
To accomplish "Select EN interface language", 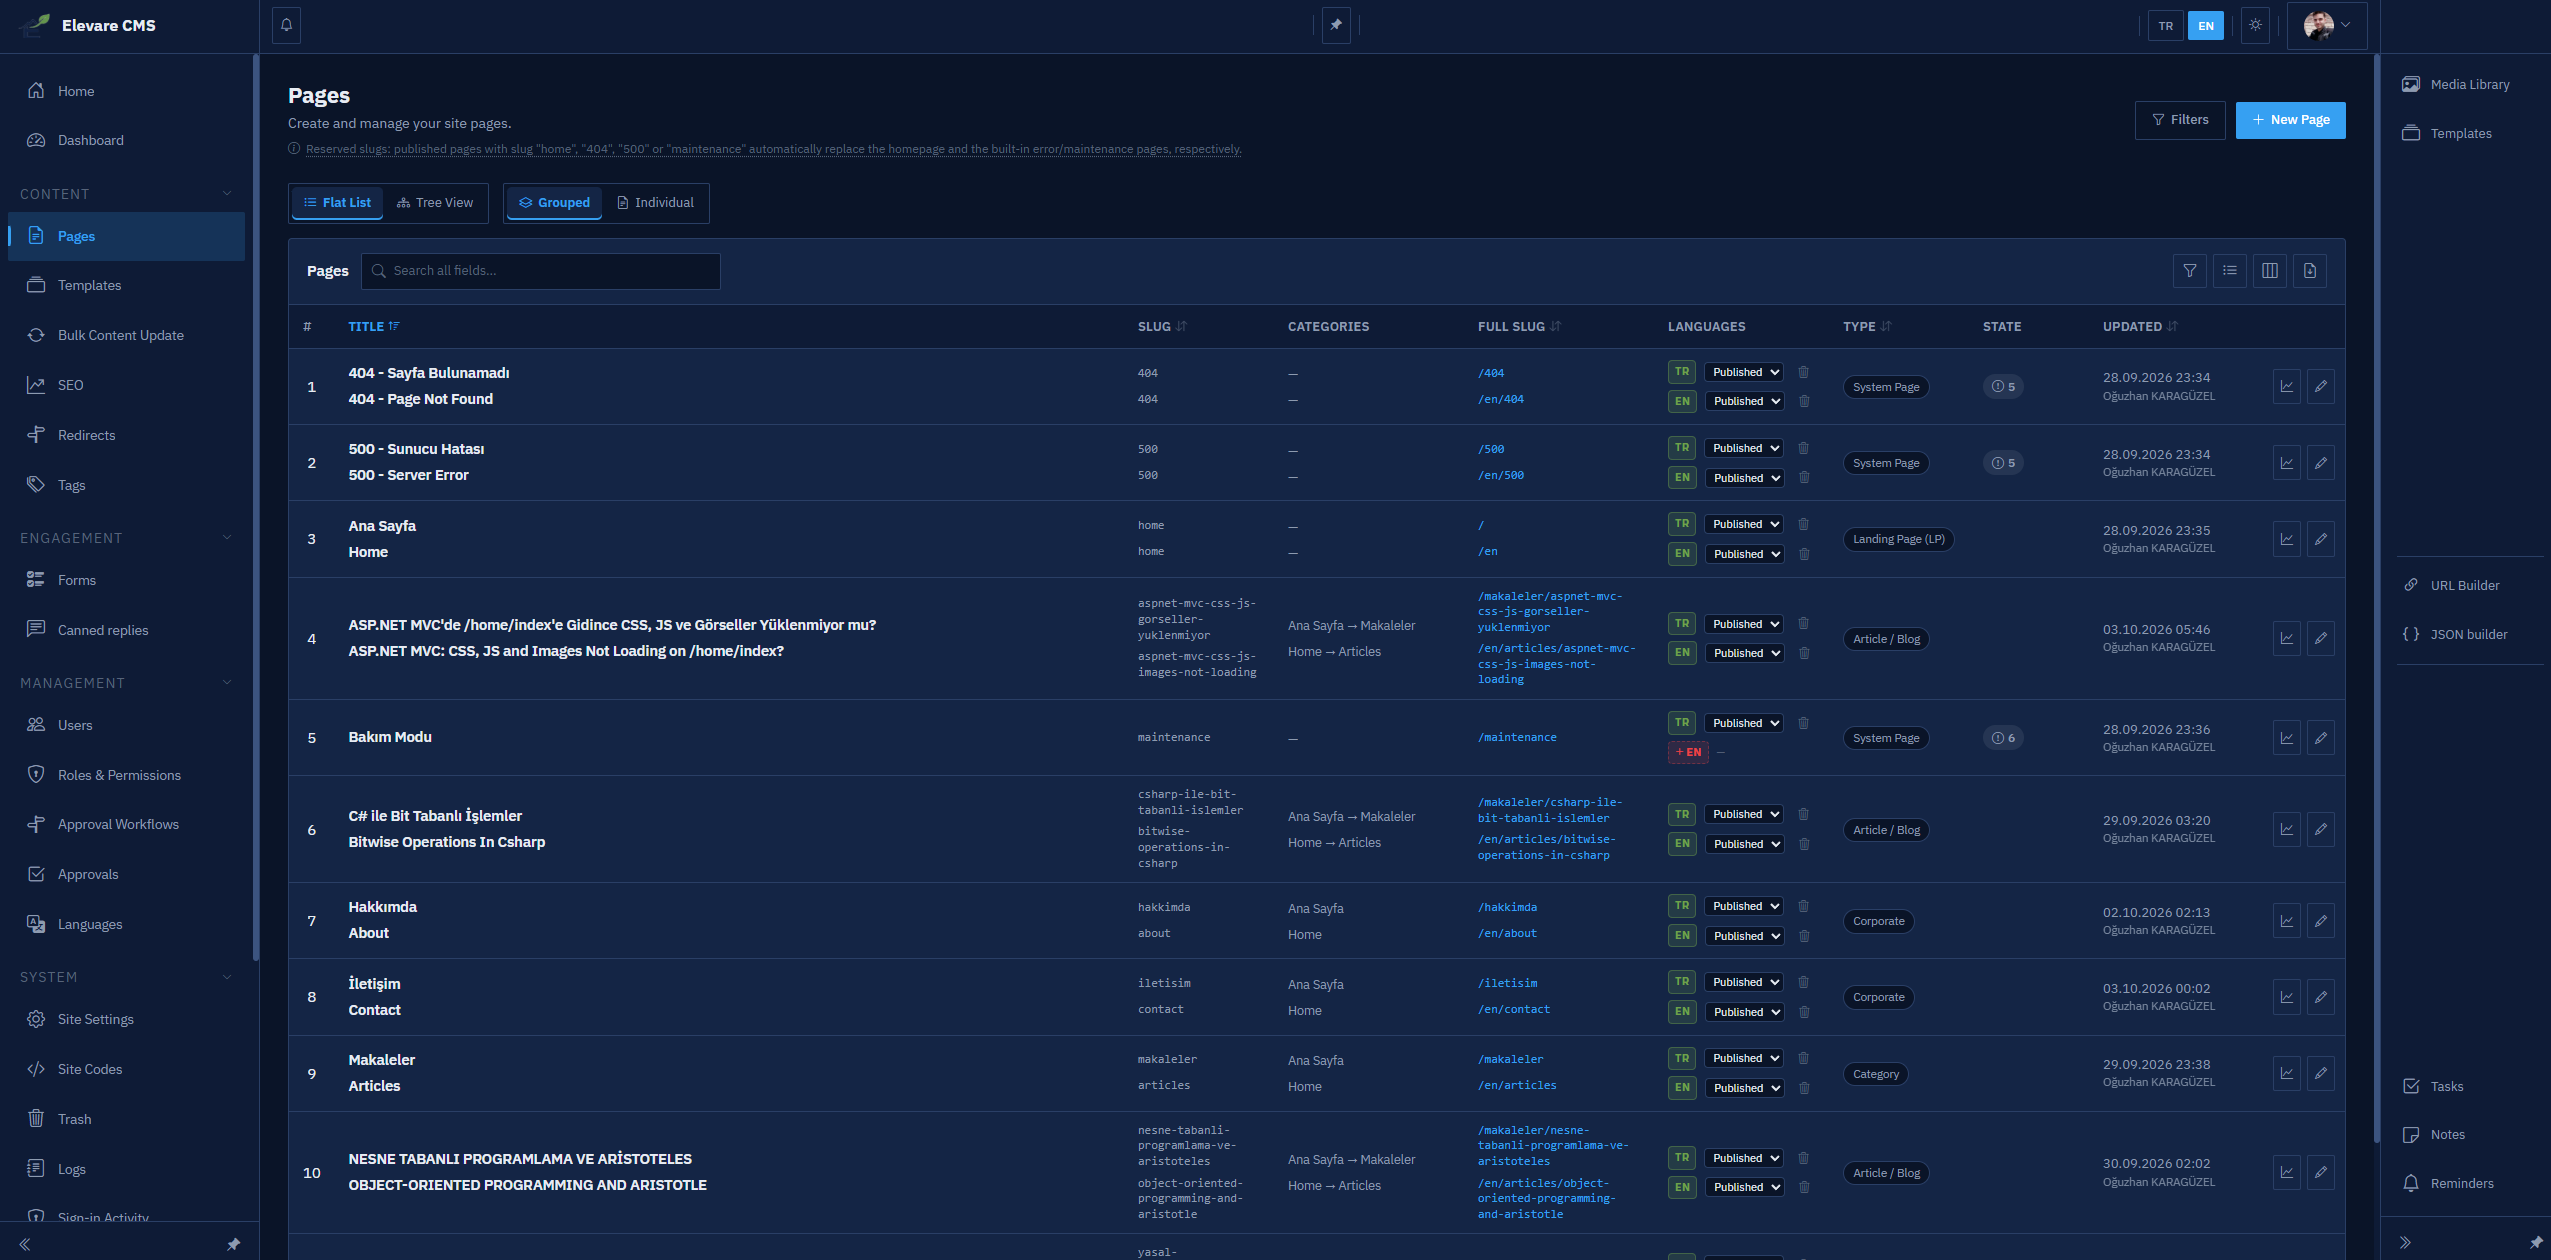I will click(x=2205, y=26).
